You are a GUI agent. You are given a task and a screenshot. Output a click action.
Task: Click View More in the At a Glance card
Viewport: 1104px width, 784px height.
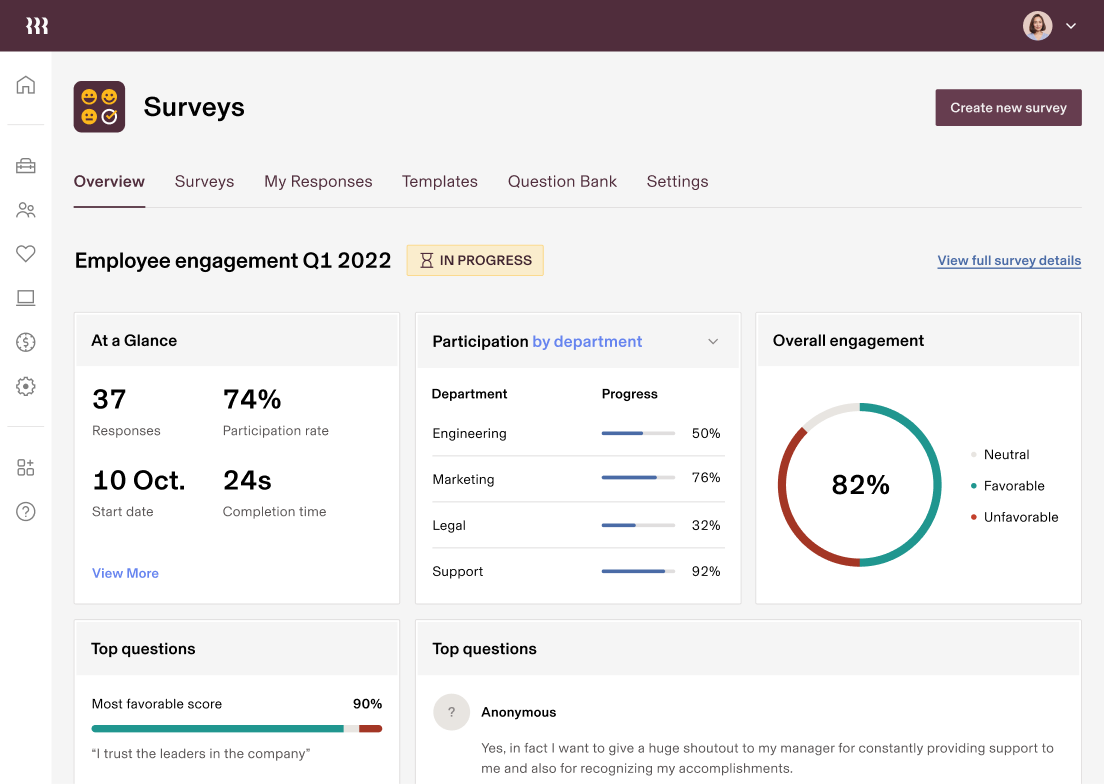pyautogui.click(x=125, y=572)
